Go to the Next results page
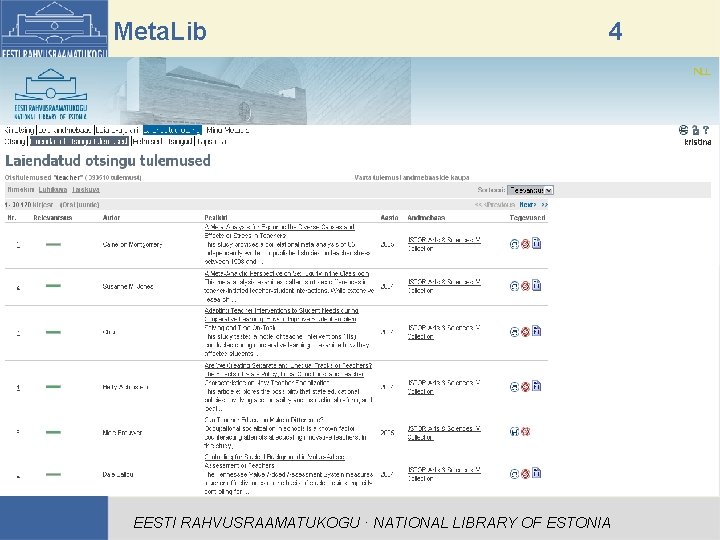This screenshot has height=540, width=720. 528,205
